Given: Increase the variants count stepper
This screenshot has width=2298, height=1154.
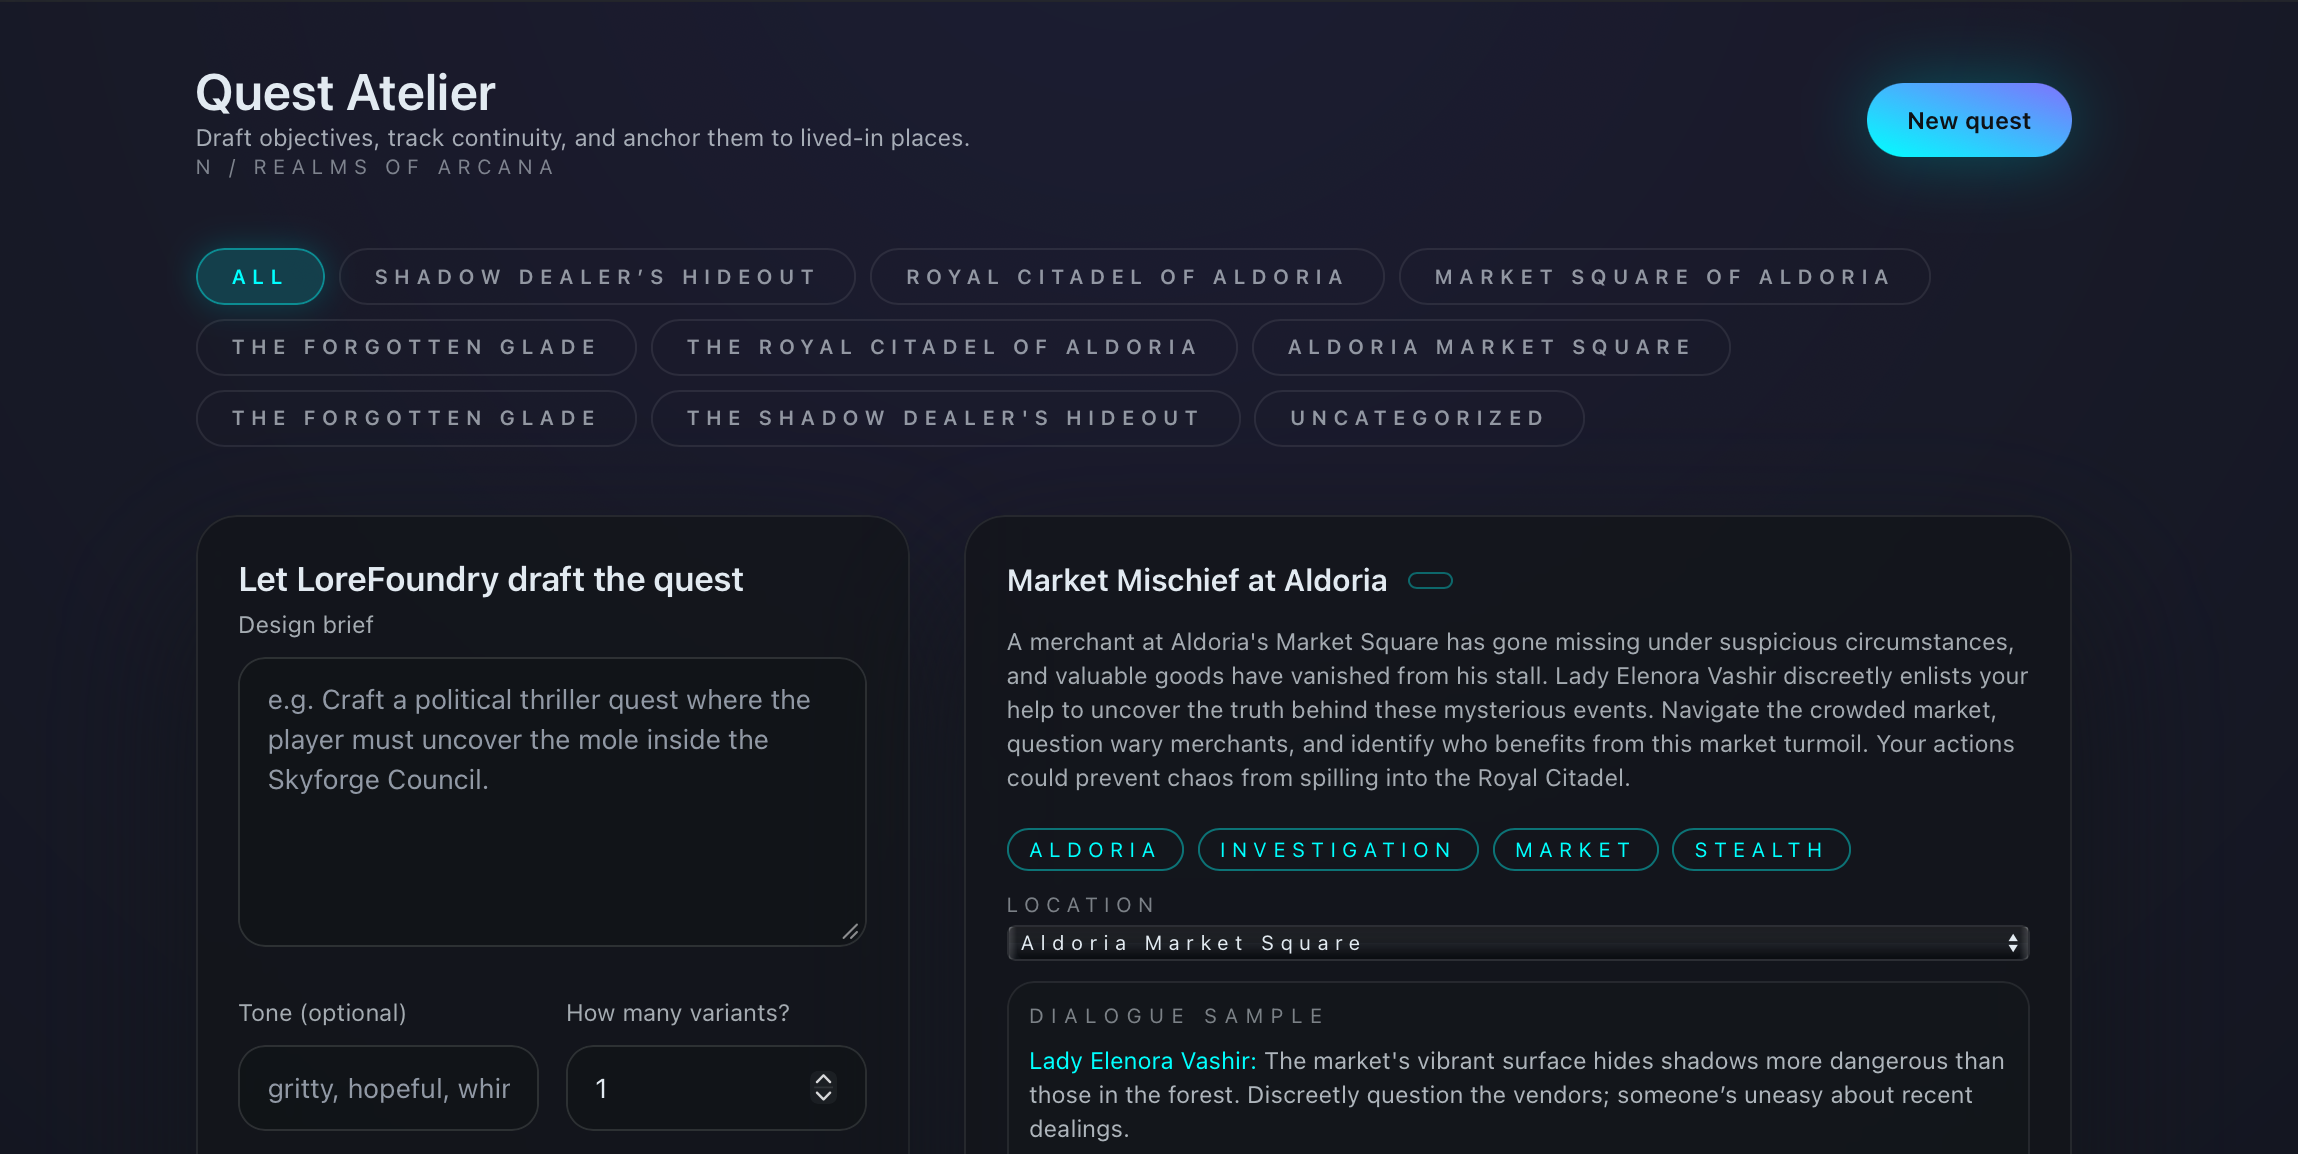Looking at the screenshot, I should pos(823,1080).
